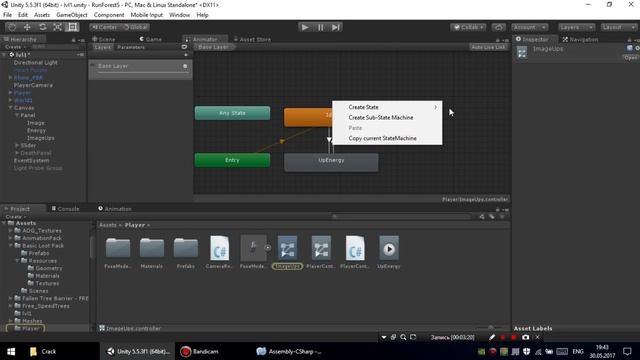The height and width of the screenshot is (360, 640).
Task: Open Windows Start menu
Action: (11, 351)
